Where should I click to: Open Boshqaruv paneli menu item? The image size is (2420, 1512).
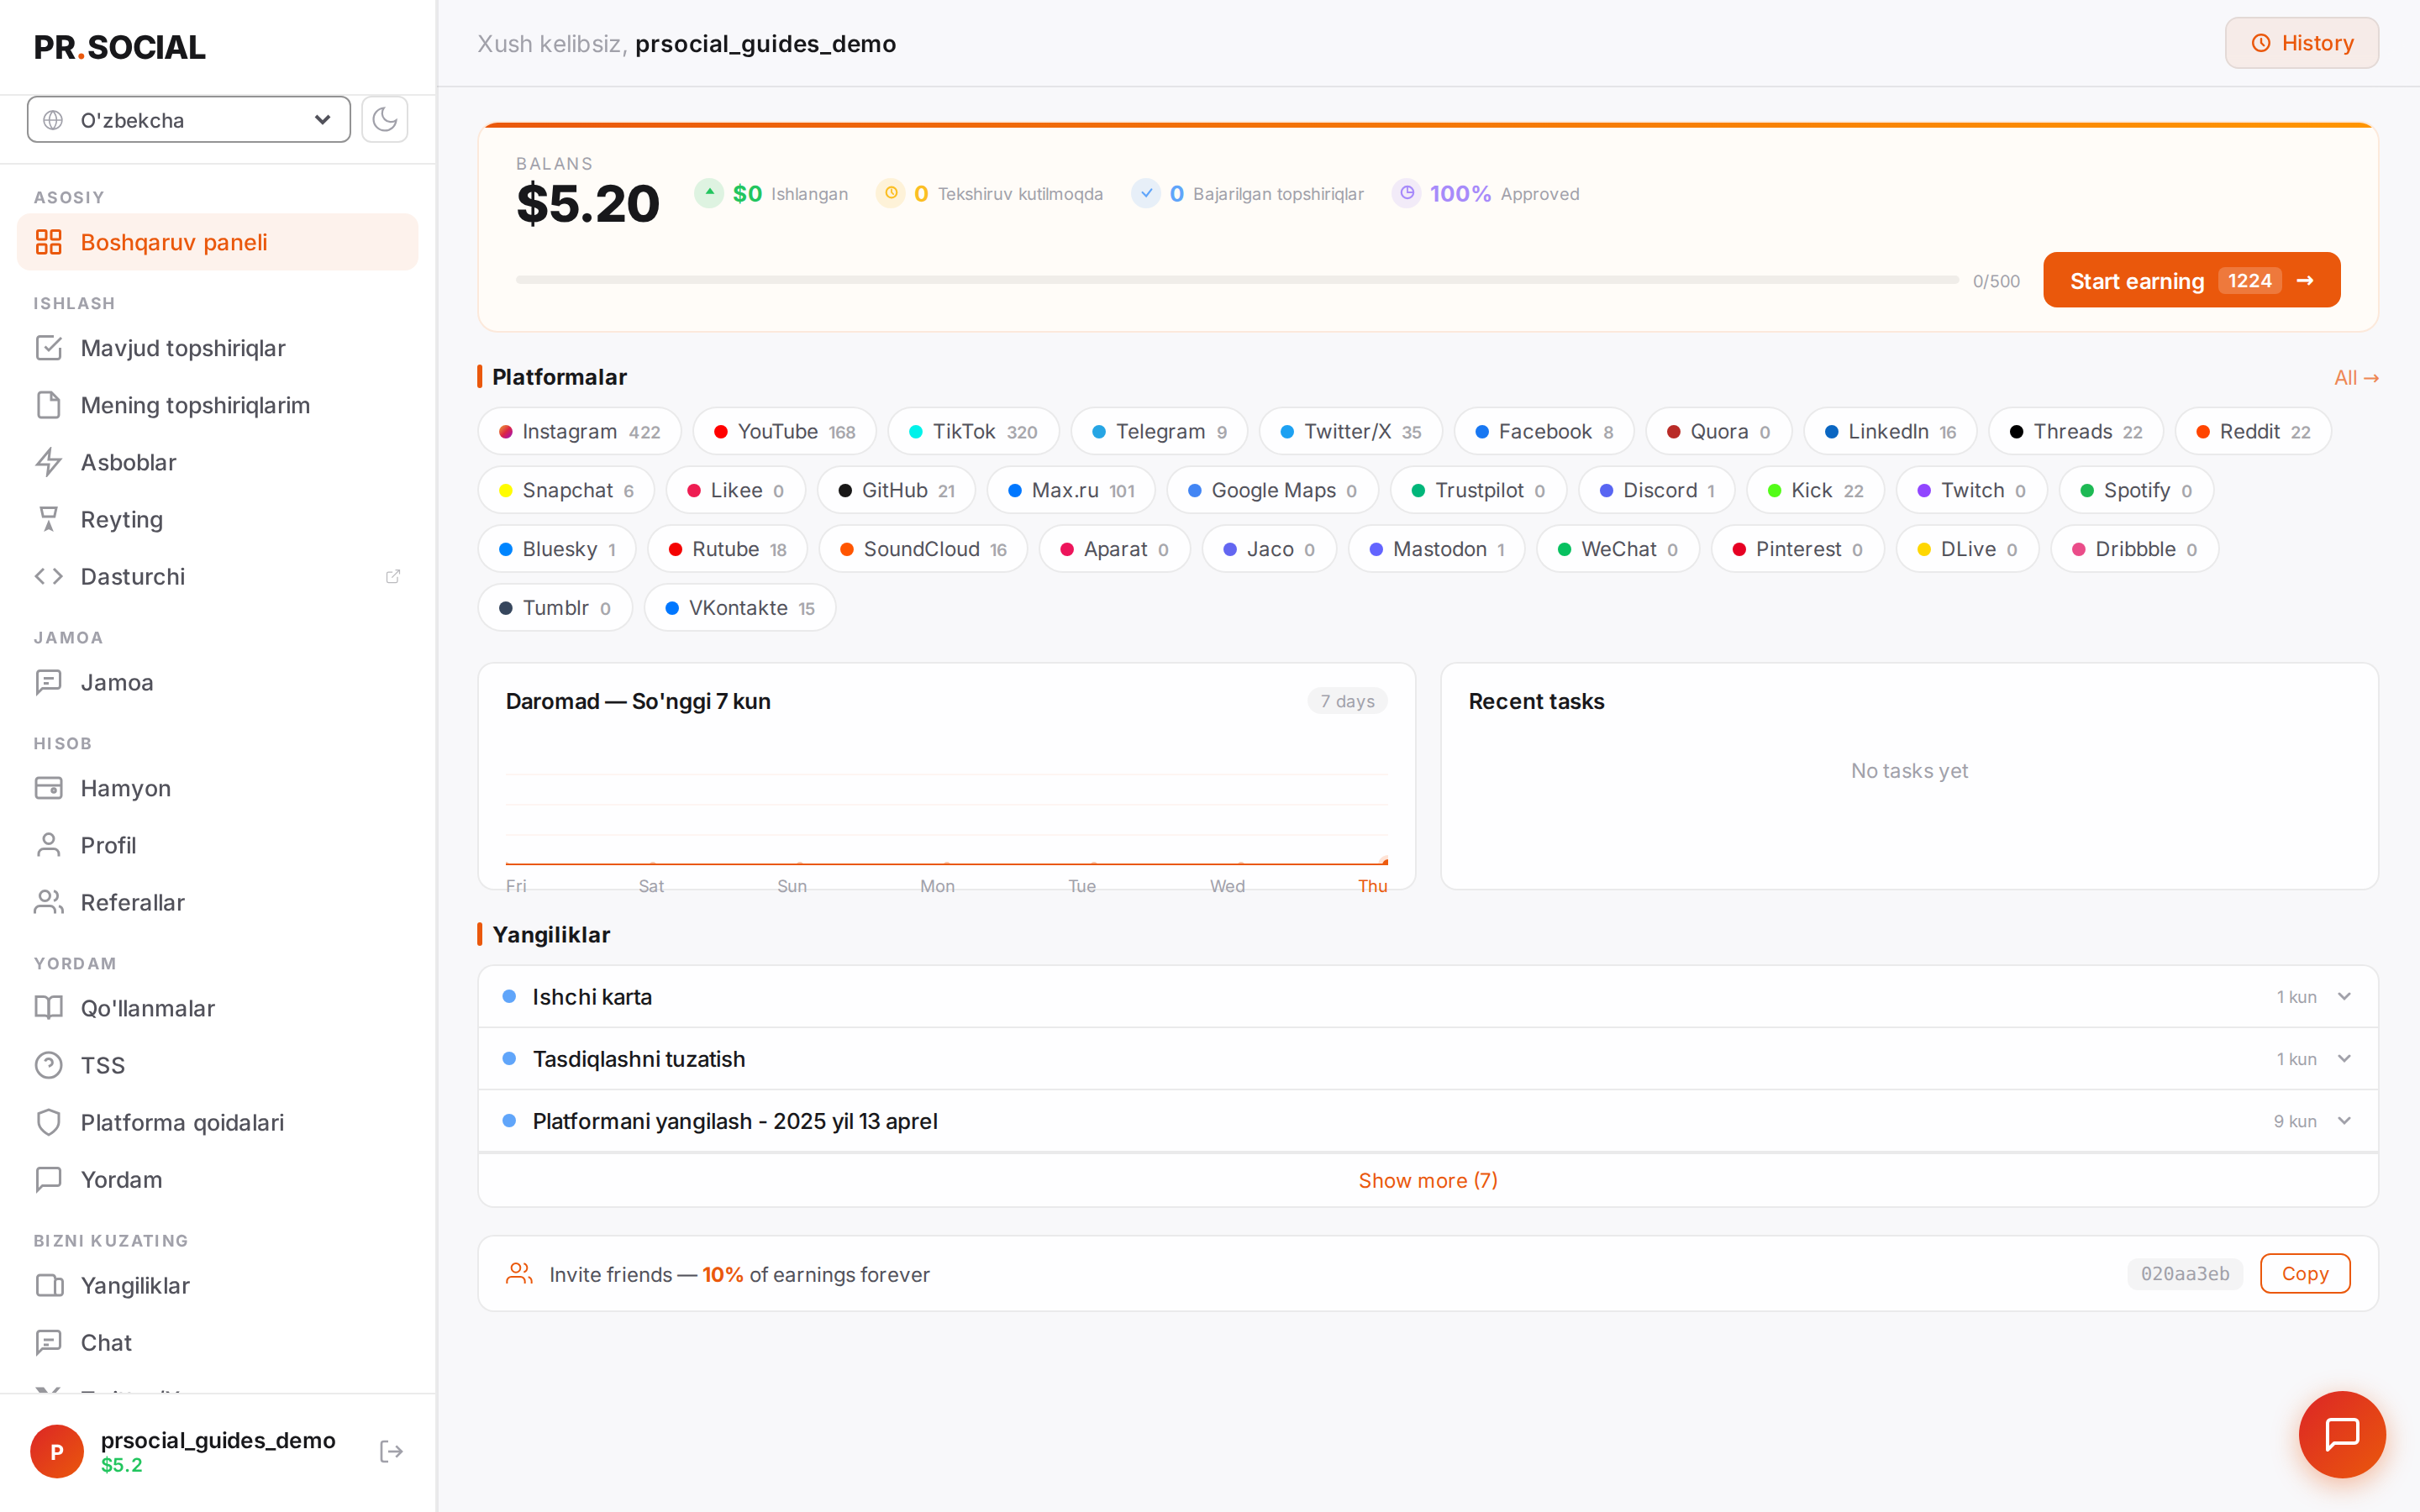pyautogui.click(x=217, y=242)
